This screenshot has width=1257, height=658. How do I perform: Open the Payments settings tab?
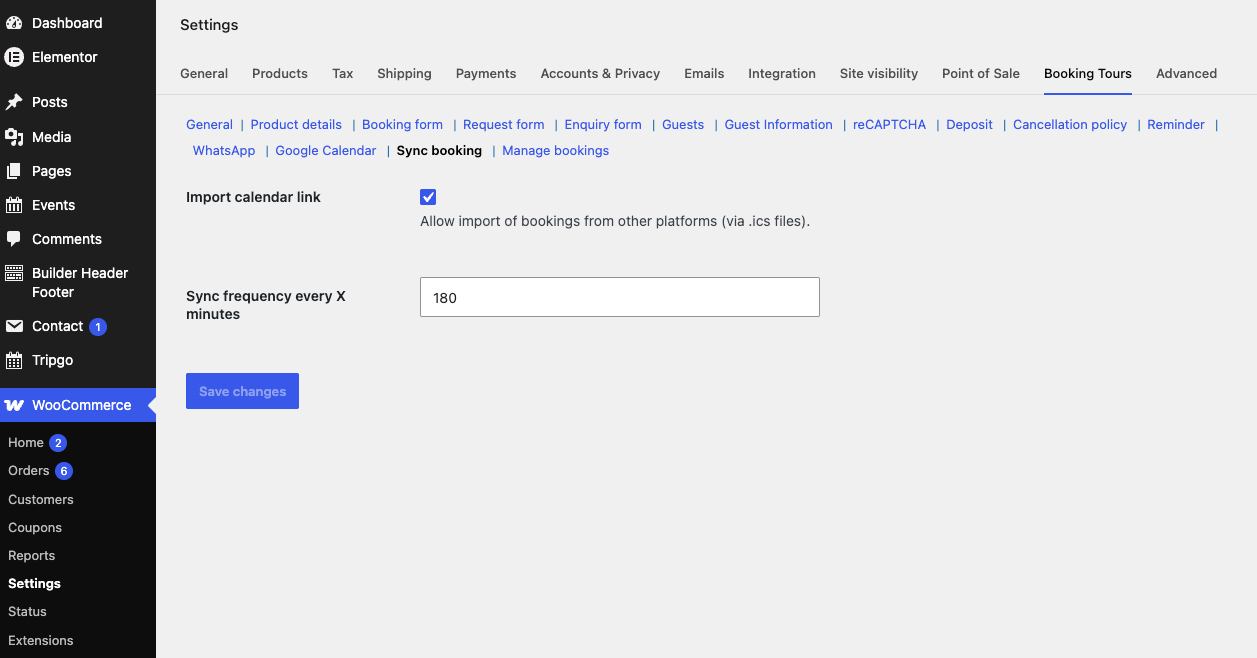(486, 73)
